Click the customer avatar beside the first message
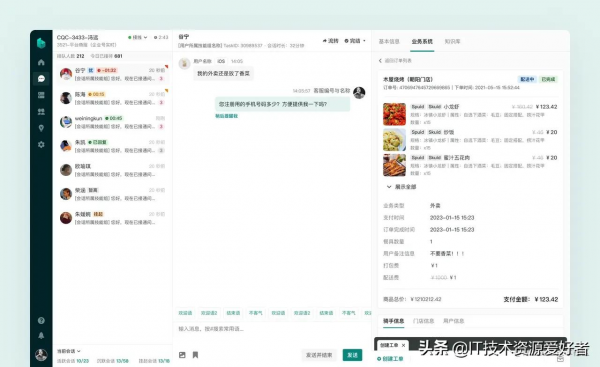The width and height of the screenshot is (600, 367). click(x=184, y=63)
